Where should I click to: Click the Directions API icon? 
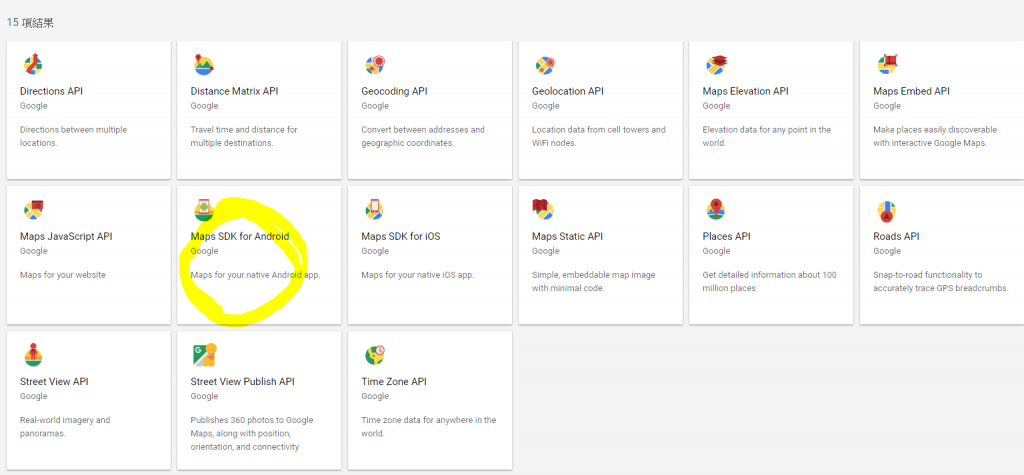[x=33, y=65]
